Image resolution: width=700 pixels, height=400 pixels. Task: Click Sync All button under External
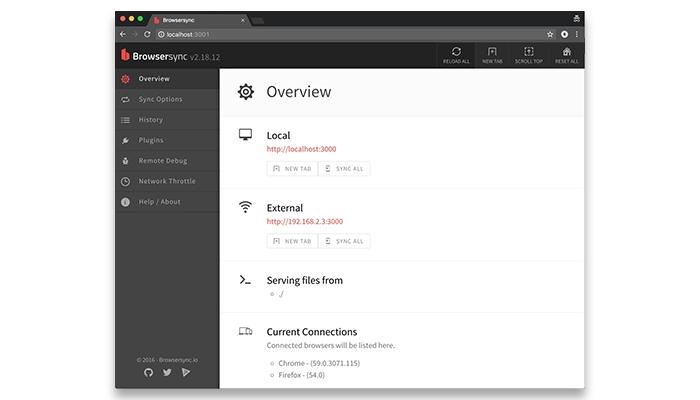344,241
